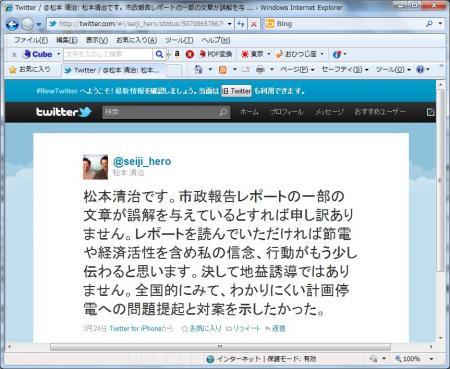Open the お気に入り(A) menu
This screenshot has height=369, width=450.
[x=136, y=40]
